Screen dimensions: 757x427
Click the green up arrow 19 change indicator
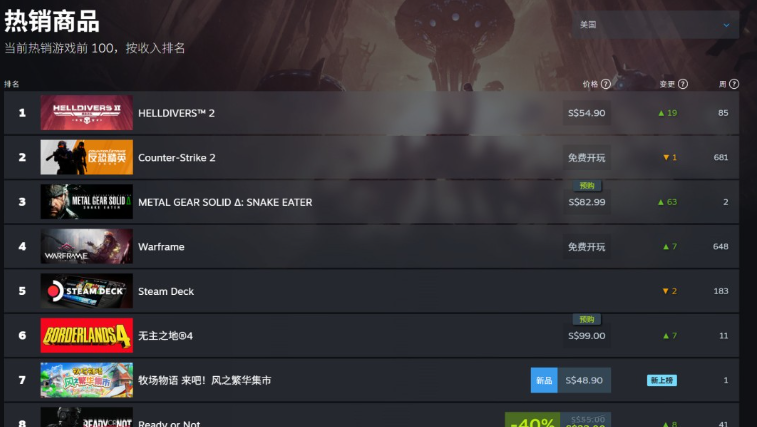tap(668, 113)
